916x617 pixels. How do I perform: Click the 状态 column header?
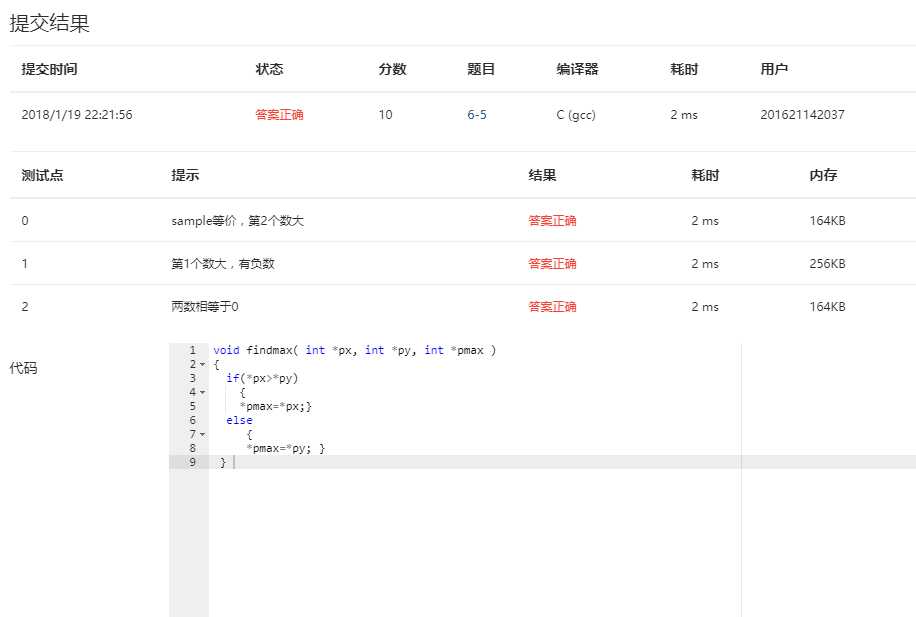pos(269,69)
